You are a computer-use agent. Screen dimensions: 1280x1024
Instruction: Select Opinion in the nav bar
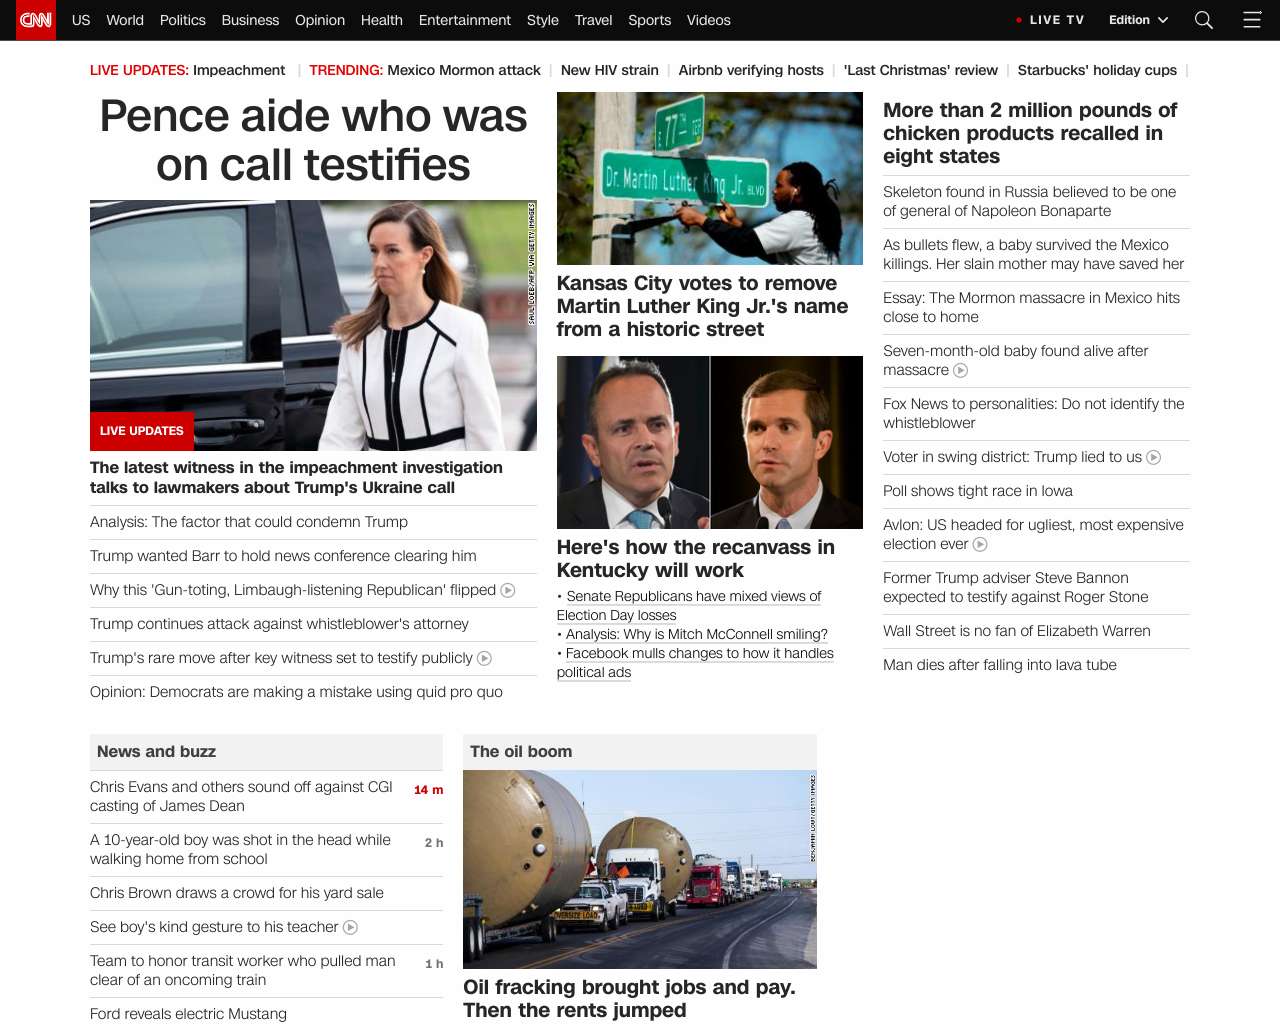[320, 20]
